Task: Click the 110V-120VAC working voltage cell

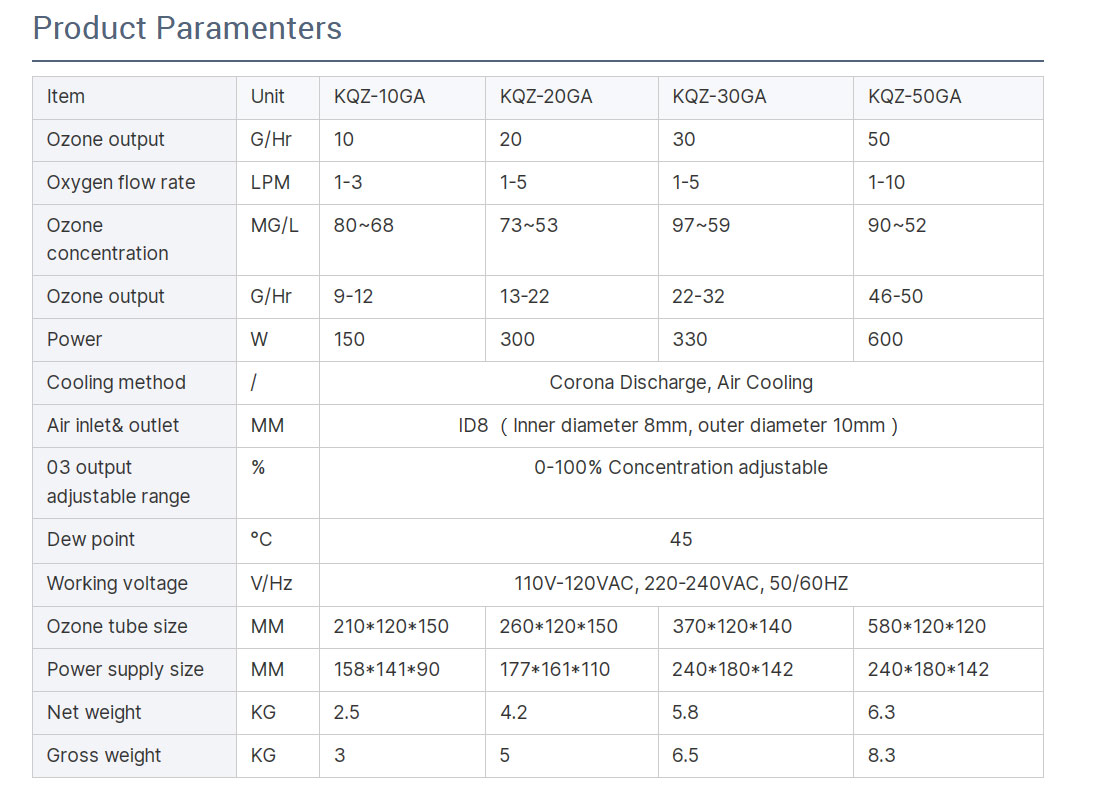Action: [x=681, y=584]
